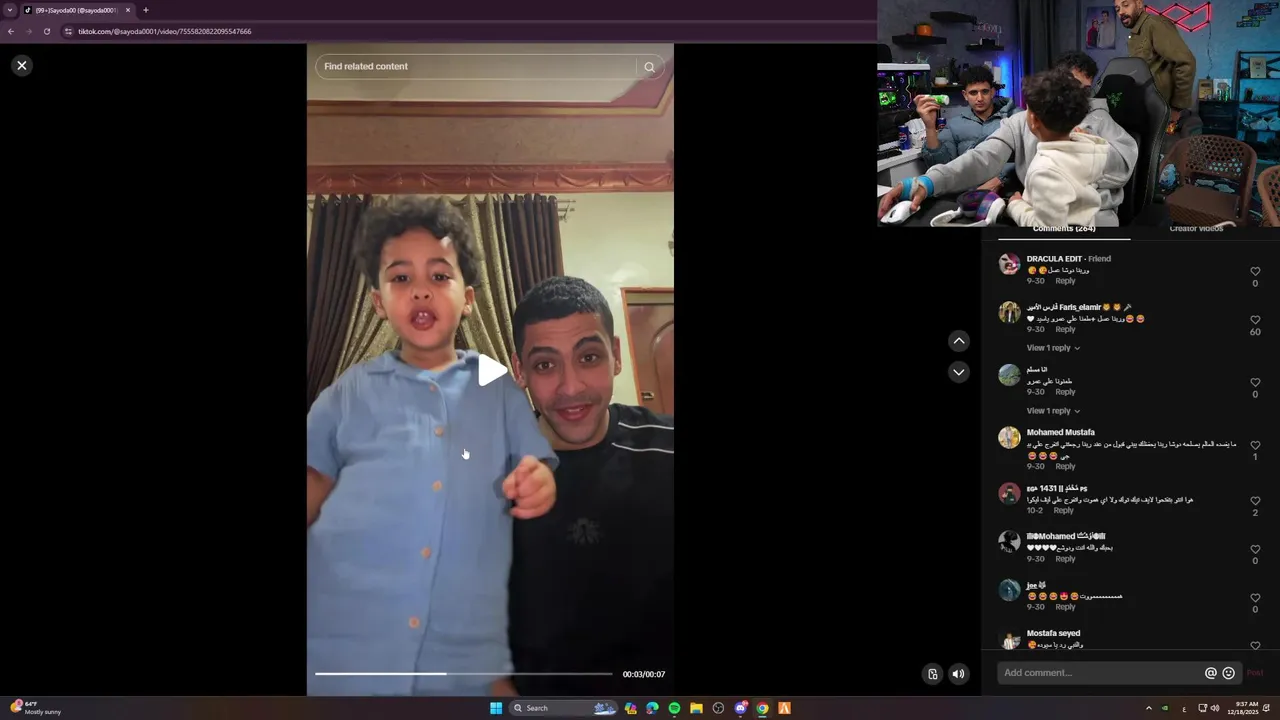Like joe's comment

tap(1255, 598)
